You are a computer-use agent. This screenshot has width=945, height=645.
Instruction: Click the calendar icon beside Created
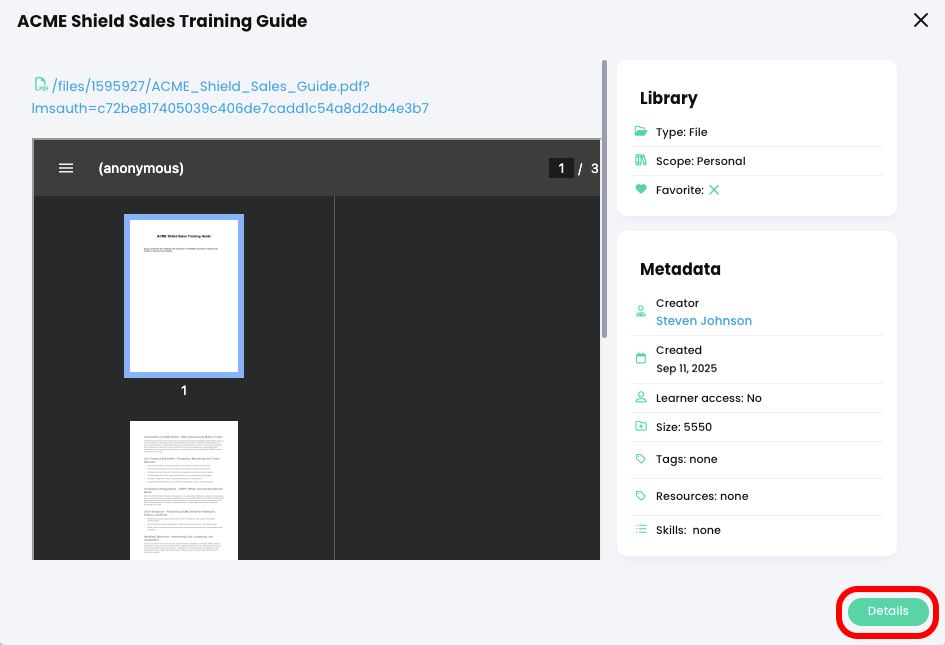point(641,358)
